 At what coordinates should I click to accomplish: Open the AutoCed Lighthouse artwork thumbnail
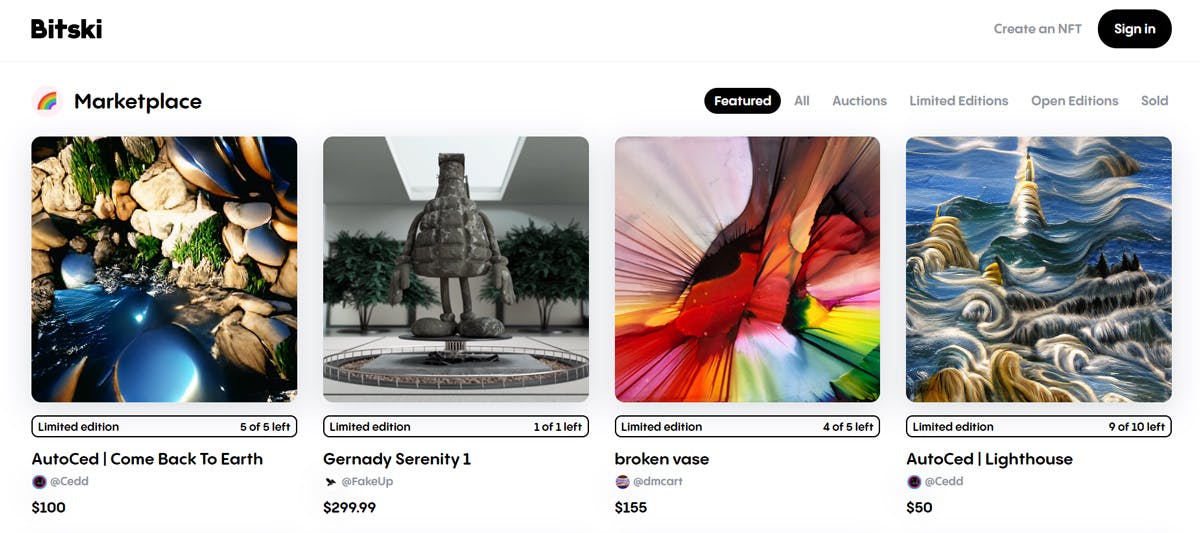(x=1039, y=269)
